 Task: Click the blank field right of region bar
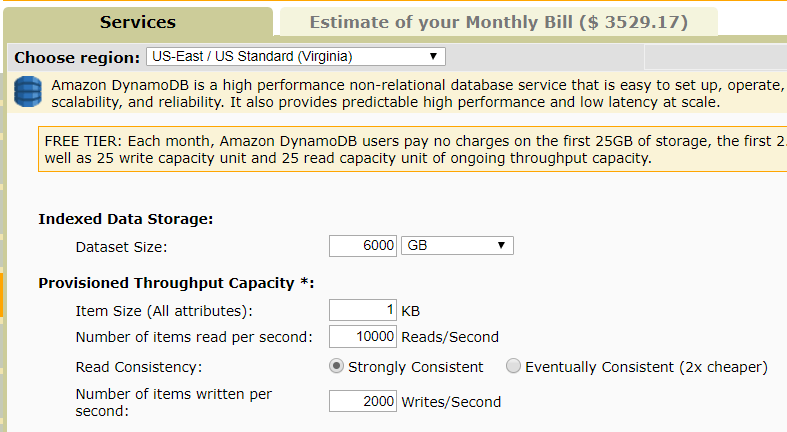[x=715, y=57]
